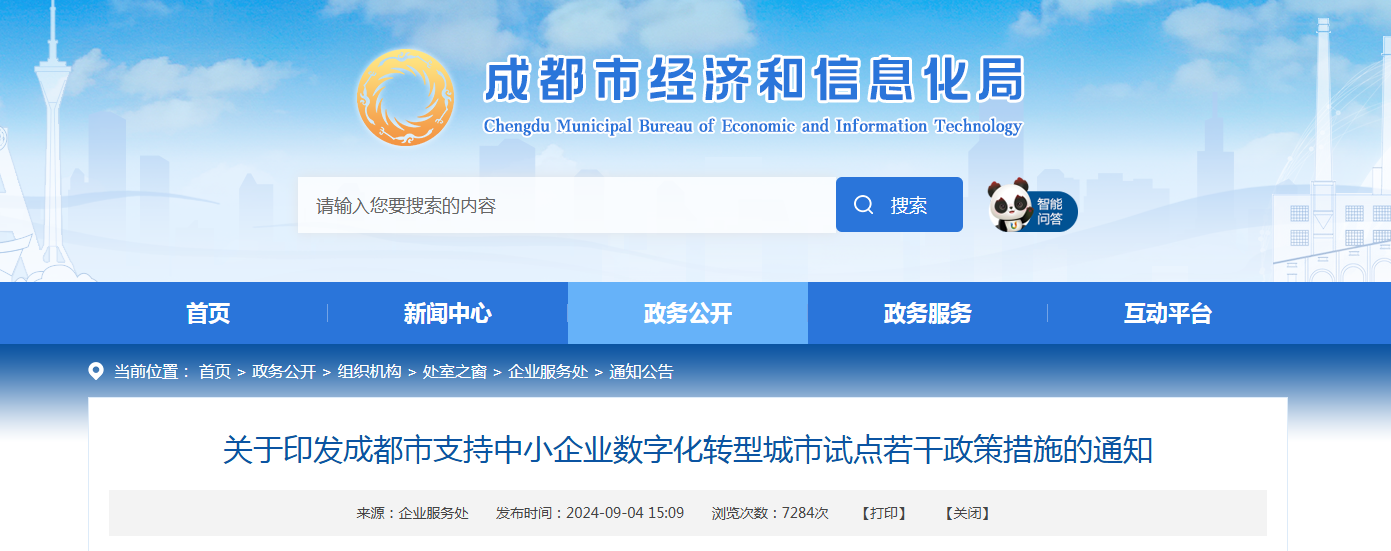Image resolution: width=1391 pixels, height=551 pixels.
Task: Open the 政务服务 navigation tab
Action: click(x=928, y=313)
